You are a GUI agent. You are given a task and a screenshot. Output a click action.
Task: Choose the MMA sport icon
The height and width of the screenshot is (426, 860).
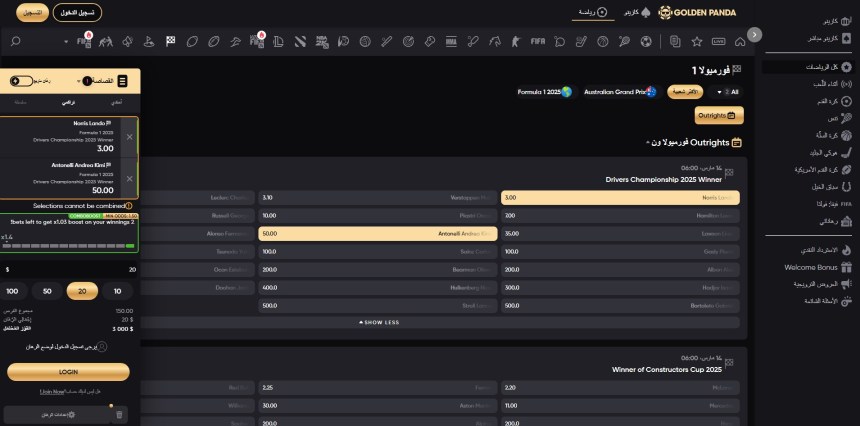[x=451, y=41]
